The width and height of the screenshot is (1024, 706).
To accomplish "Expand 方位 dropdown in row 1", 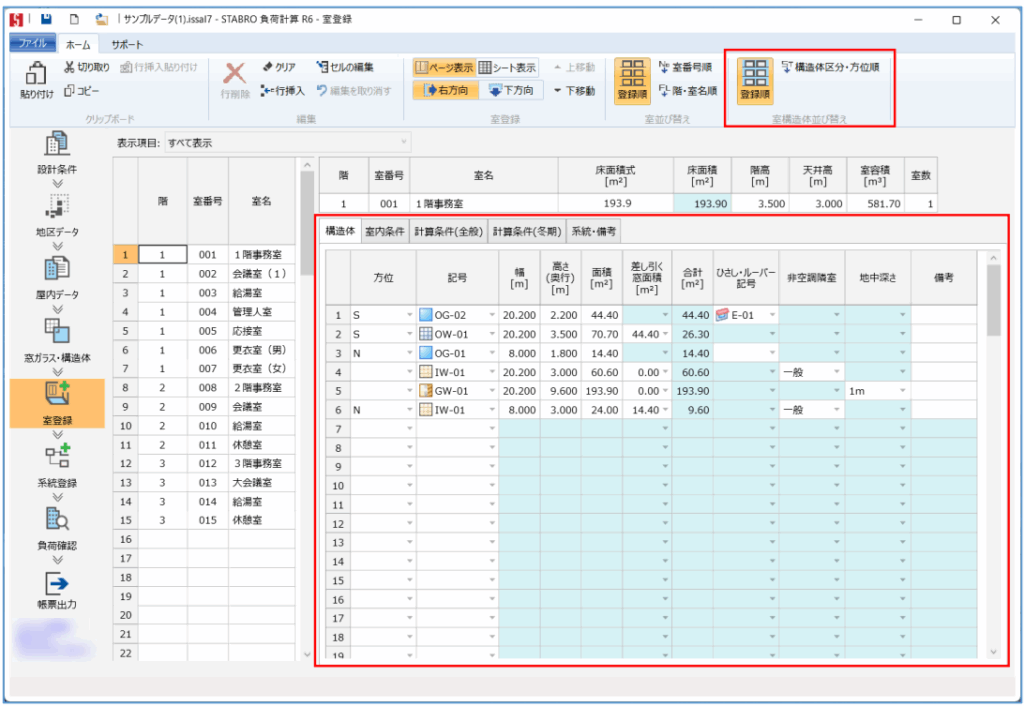I will click(409, 315).
